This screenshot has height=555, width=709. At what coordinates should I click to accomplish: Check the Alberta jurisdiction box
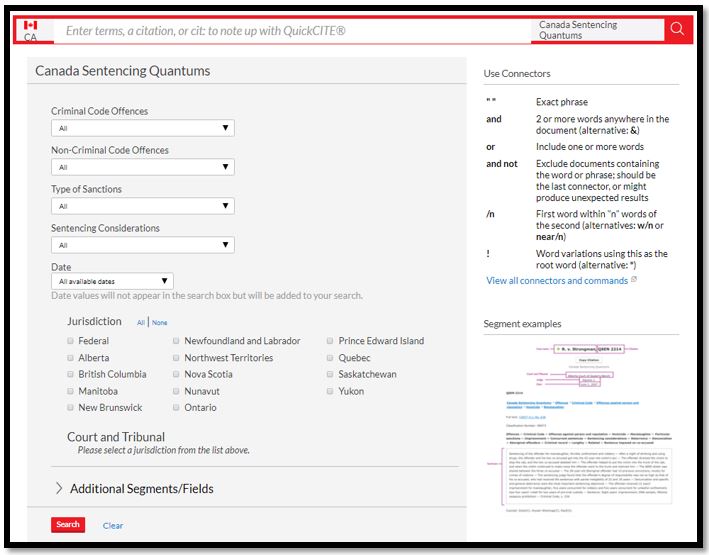70,358
